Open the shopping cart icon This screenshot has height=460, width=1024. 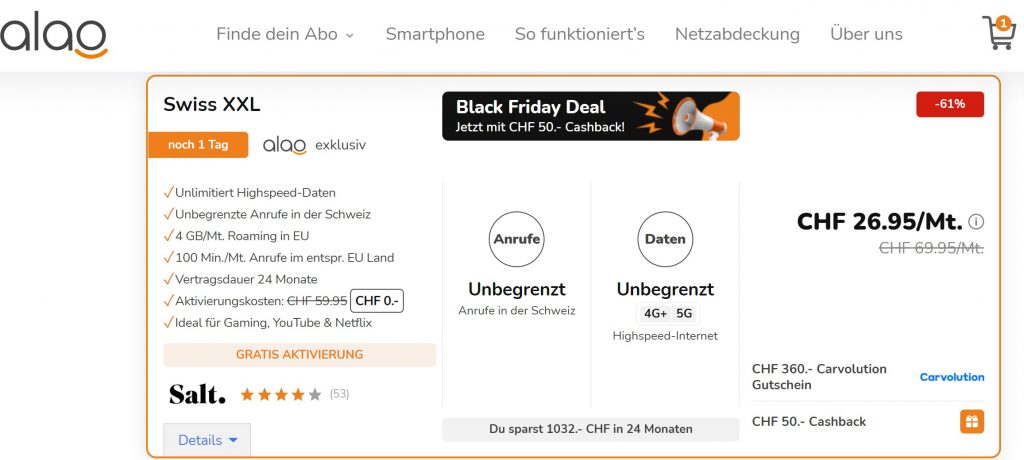pos(998,33)
